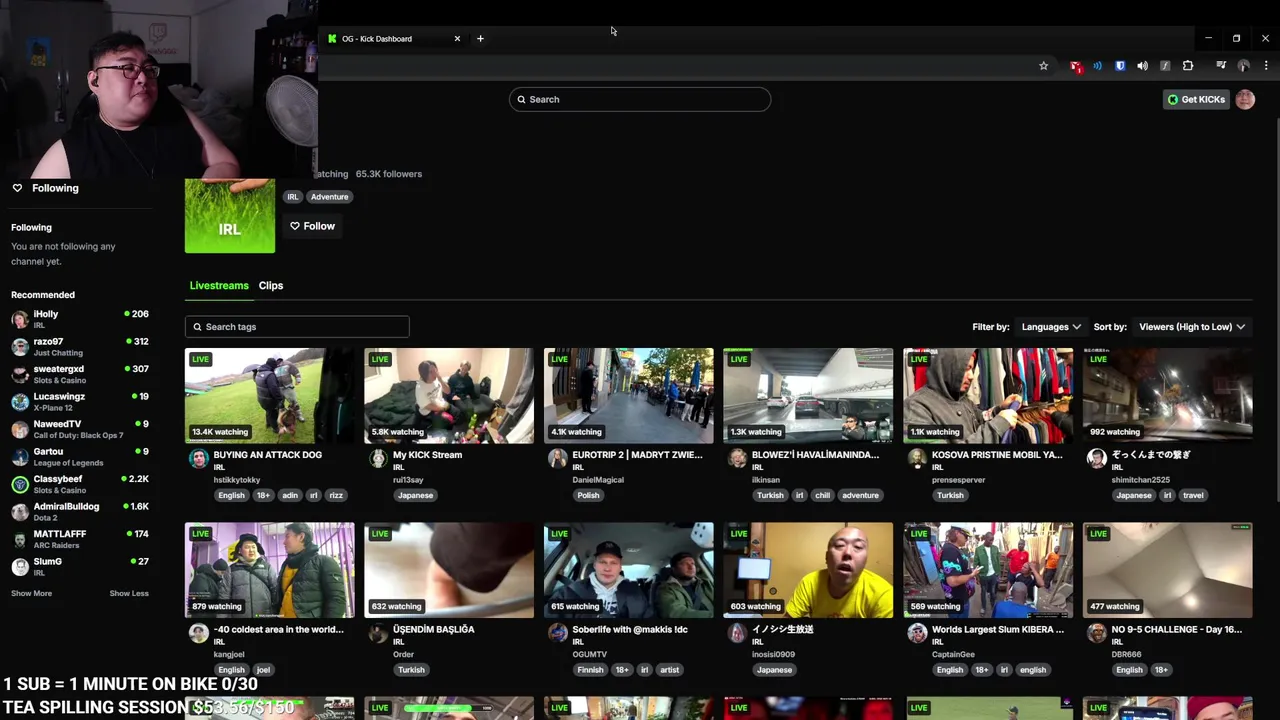Image resolution: width=1280 pixels, height=720 pixels.
Task: Click the adin tag on ATTACK DOG stream
Action: [x=290, y=495]
